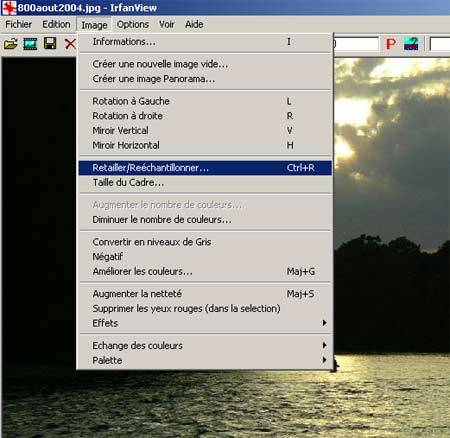Screen dimensions: 450x438
Task: Select Créer une image Panorama...
Action: pos(205,79)
